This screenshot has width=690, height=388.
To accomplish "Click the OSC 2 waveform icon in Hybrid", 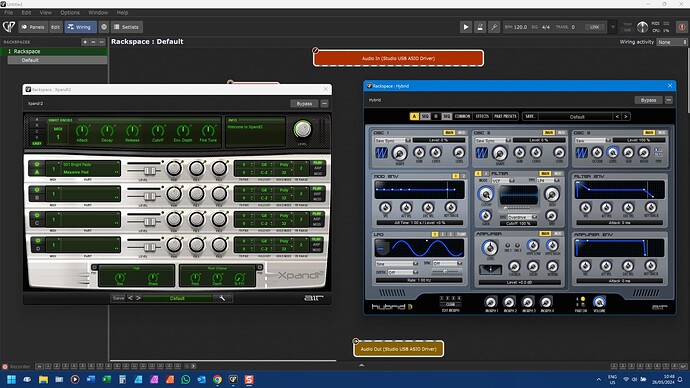I will click(x=482, y=153).
